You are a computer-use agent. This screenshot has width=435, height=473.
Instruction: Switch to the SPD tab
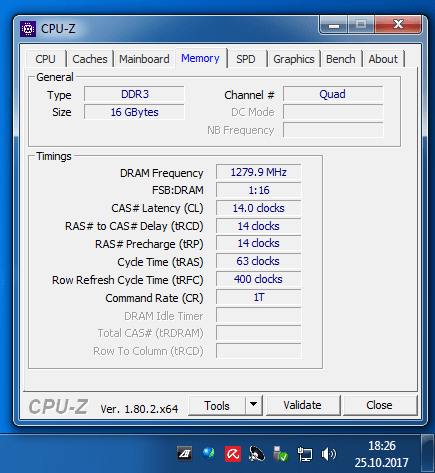tap(246, 59)
